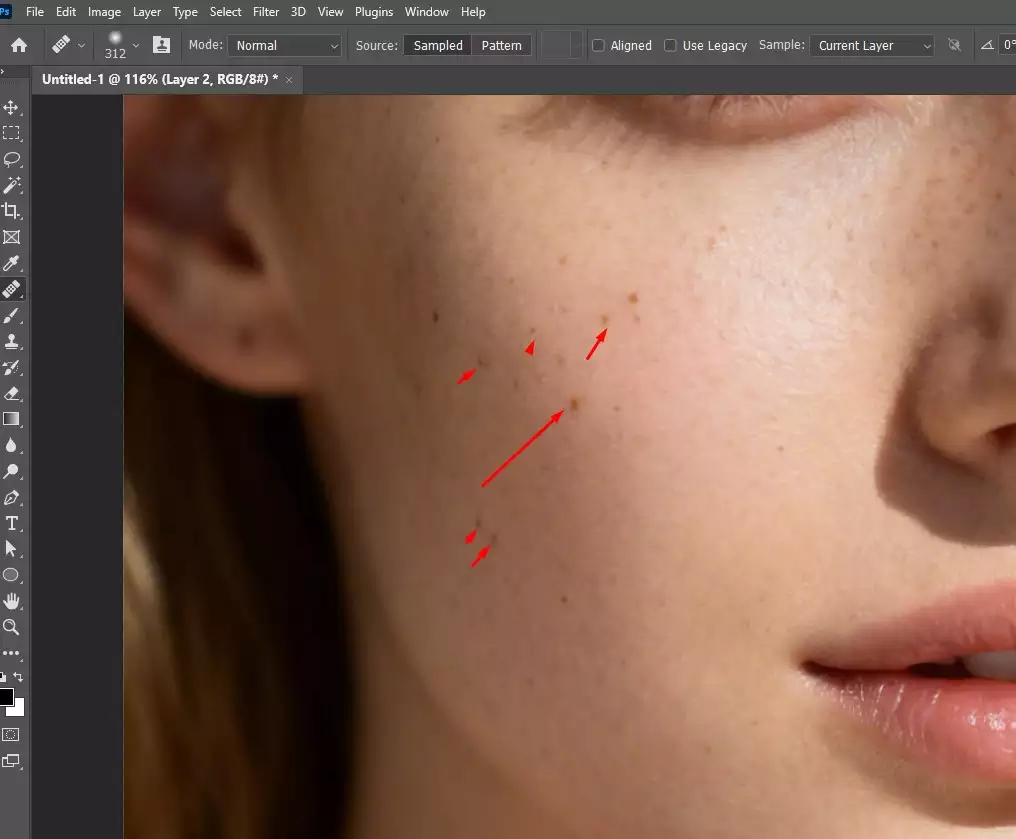Viewport: 1016px width, 839px height.
Task: Open the brush size picker
Action: point(120,45)
